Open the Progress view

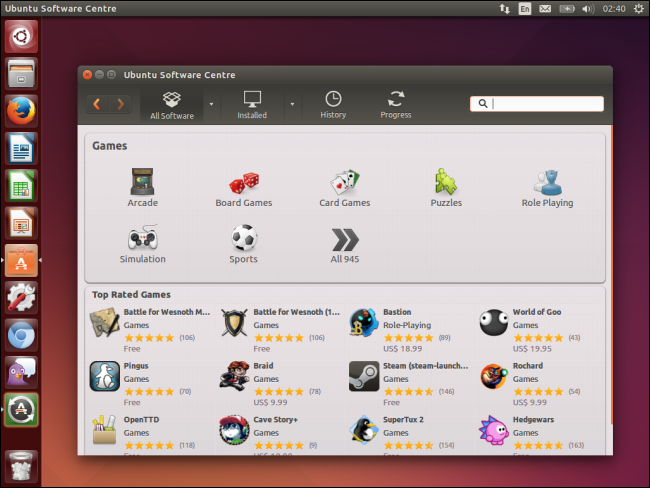coord(396,105)
